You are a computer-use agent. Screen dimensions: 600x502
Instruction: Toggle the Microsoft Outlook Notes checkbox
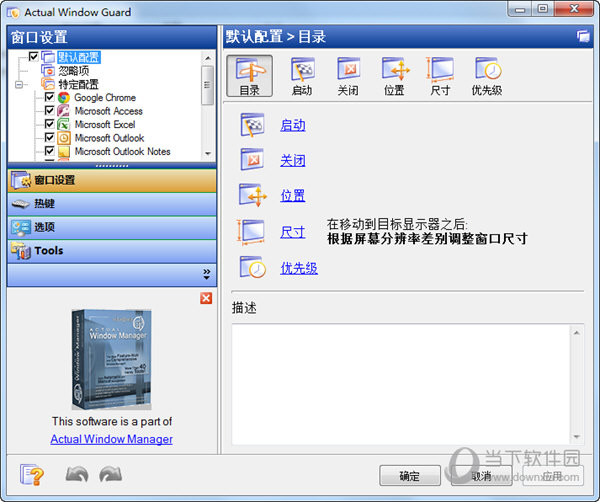49,150
